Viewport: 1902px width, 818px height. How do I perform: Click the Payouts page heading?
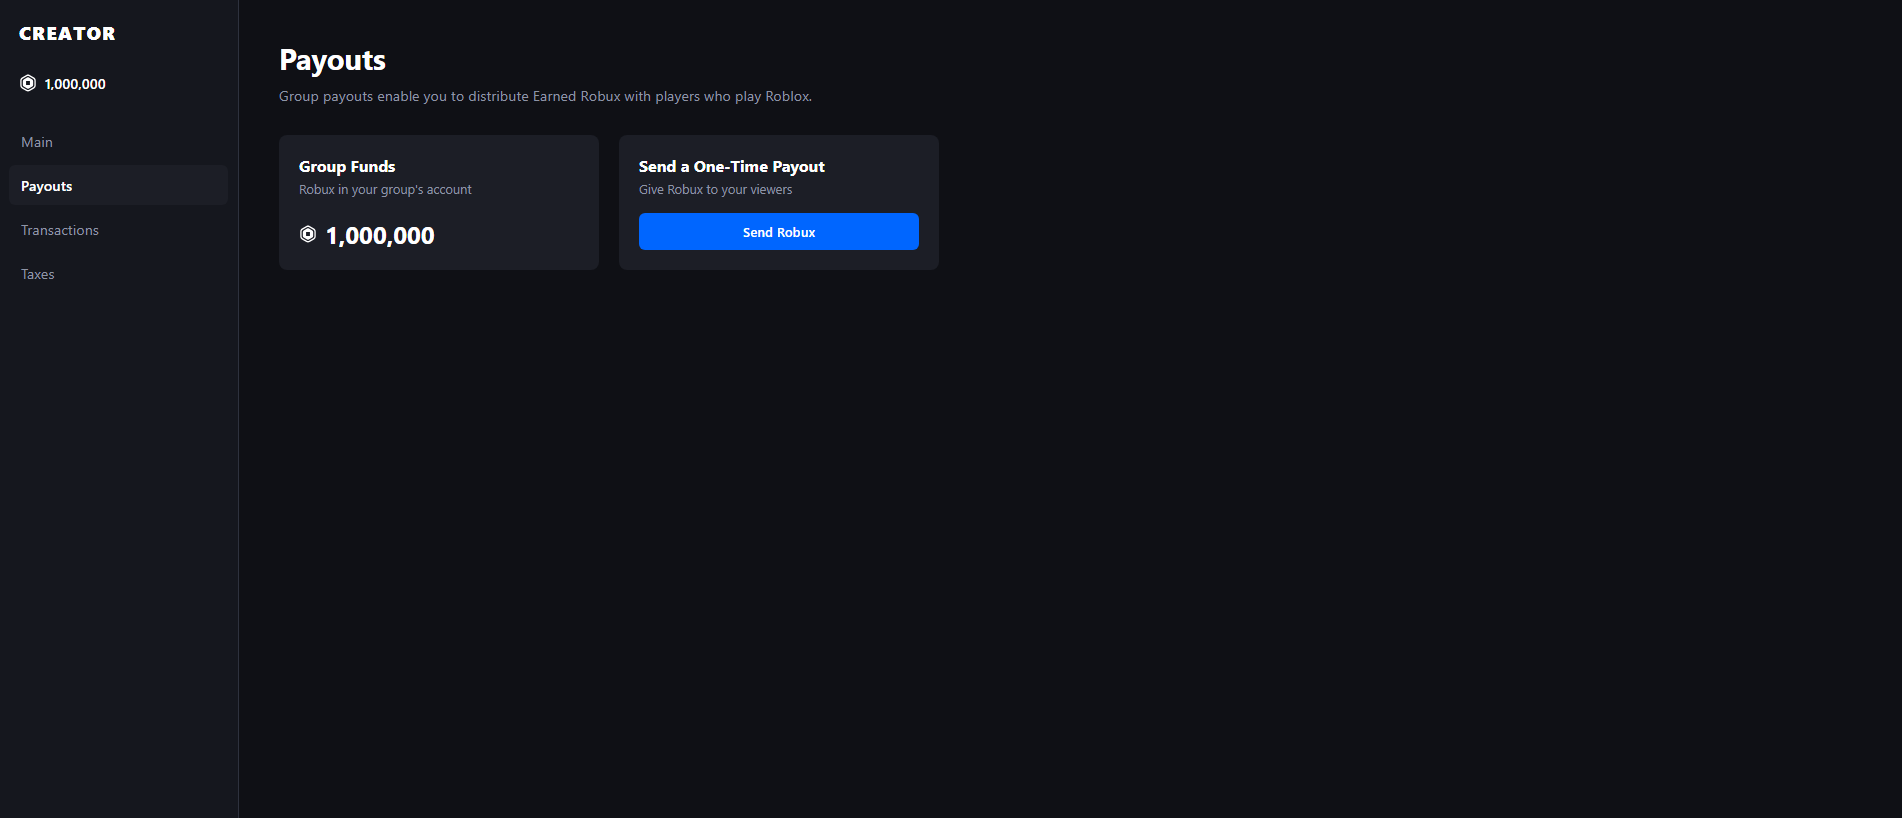coord(332,60)
